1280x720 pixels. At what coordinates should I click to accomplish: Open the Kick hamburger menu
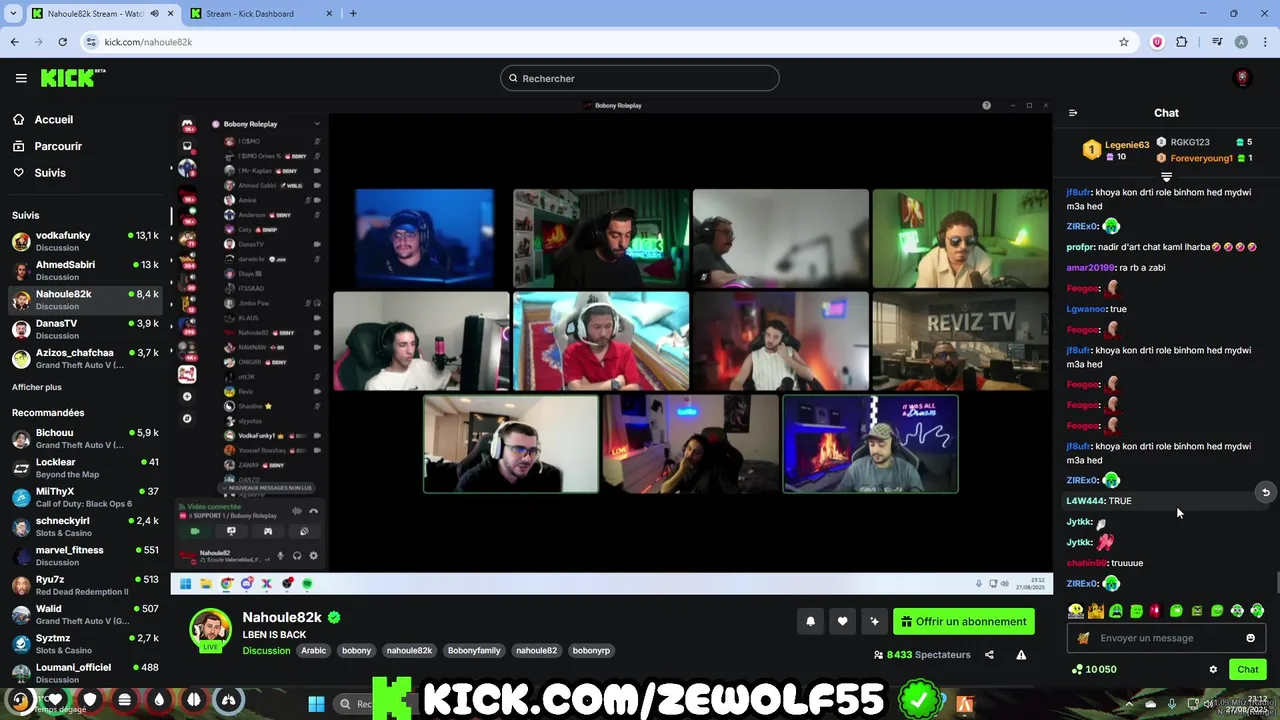tap(21, 78)
